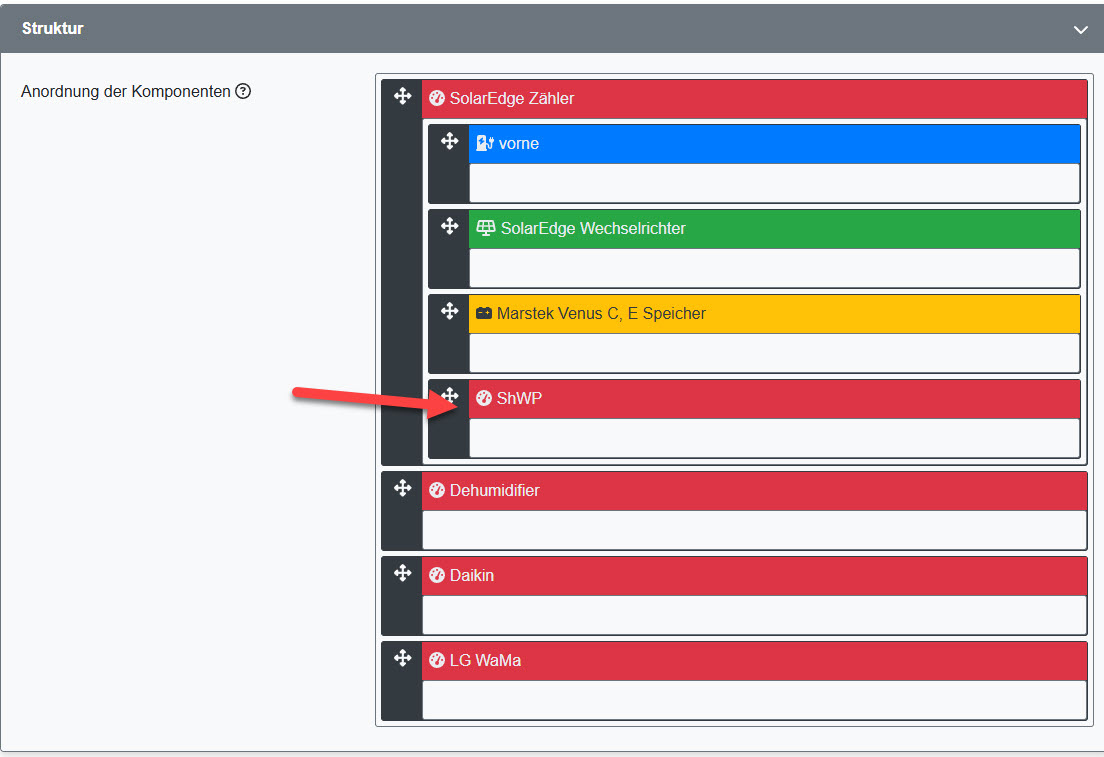This screenshot has height=757, width=1104.
Task: Select the Daikin counter label
Action: (472, 575)
